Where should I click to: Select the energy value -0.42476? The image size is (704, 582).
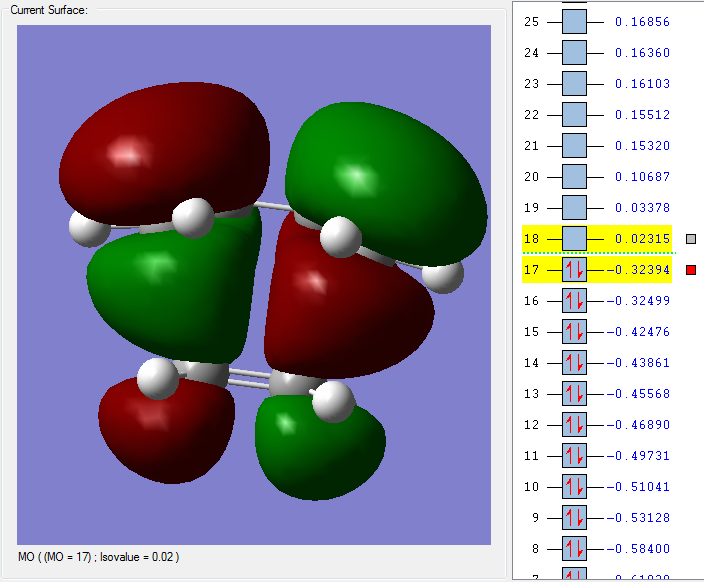(x=638, y=332)
